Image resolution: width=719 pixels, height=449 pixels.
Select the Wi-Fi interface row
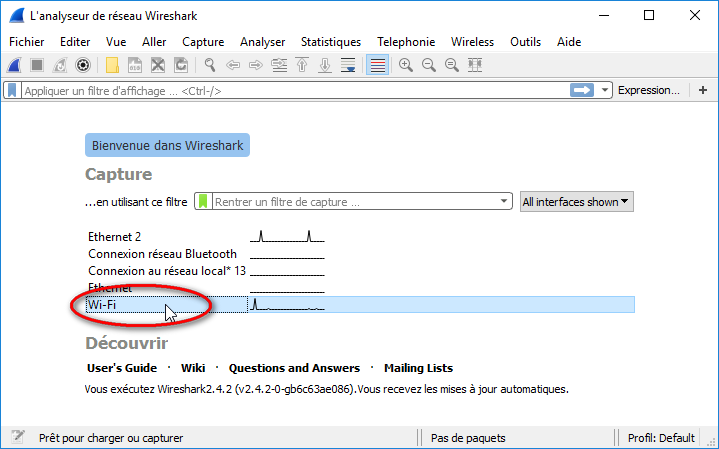(x=360, y=305)
